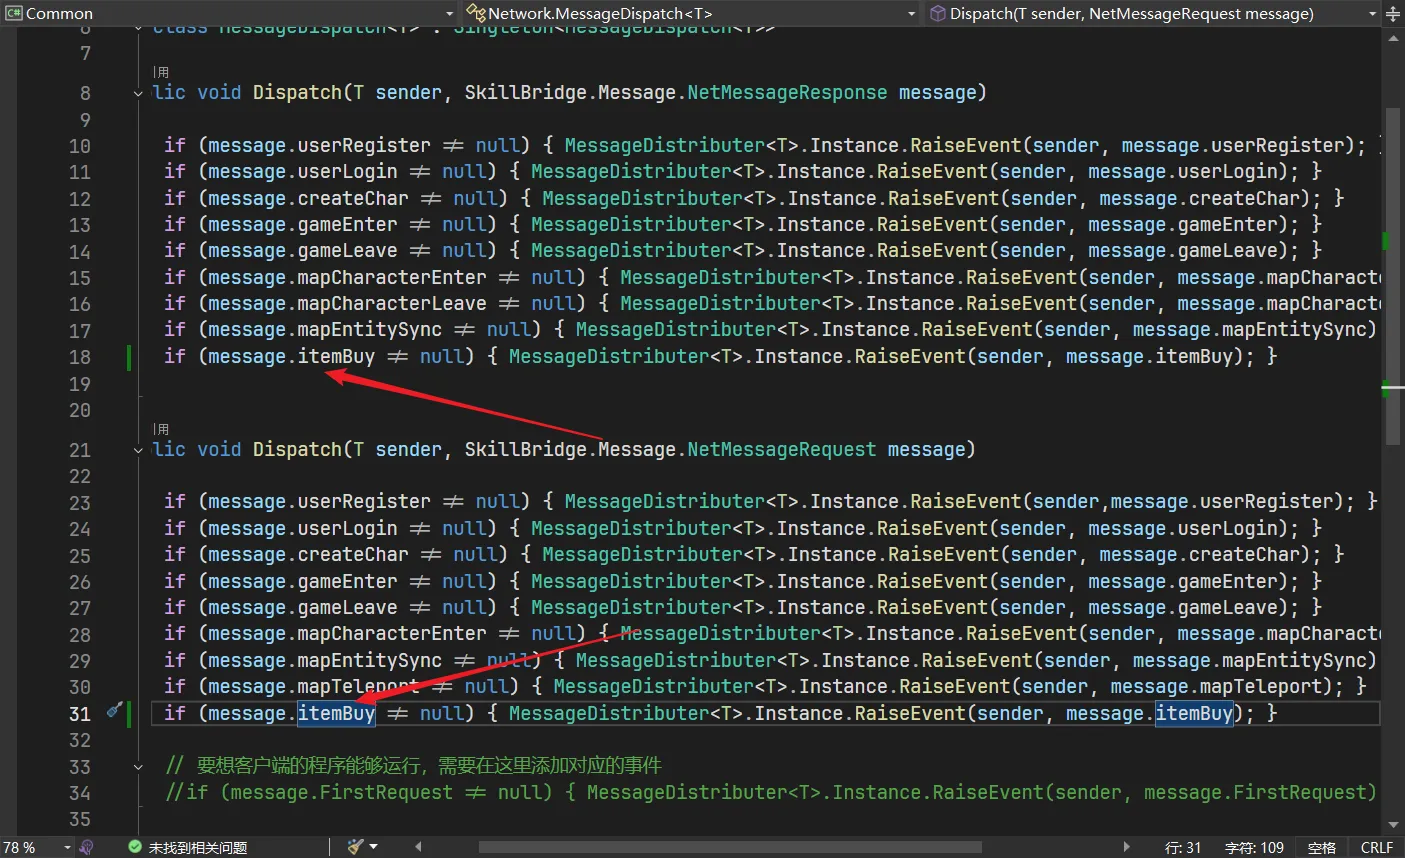Click the screwdriver quick actions icon on line 31
Viewport: 1405px width, 858px height.
click(x=114, y=711)
